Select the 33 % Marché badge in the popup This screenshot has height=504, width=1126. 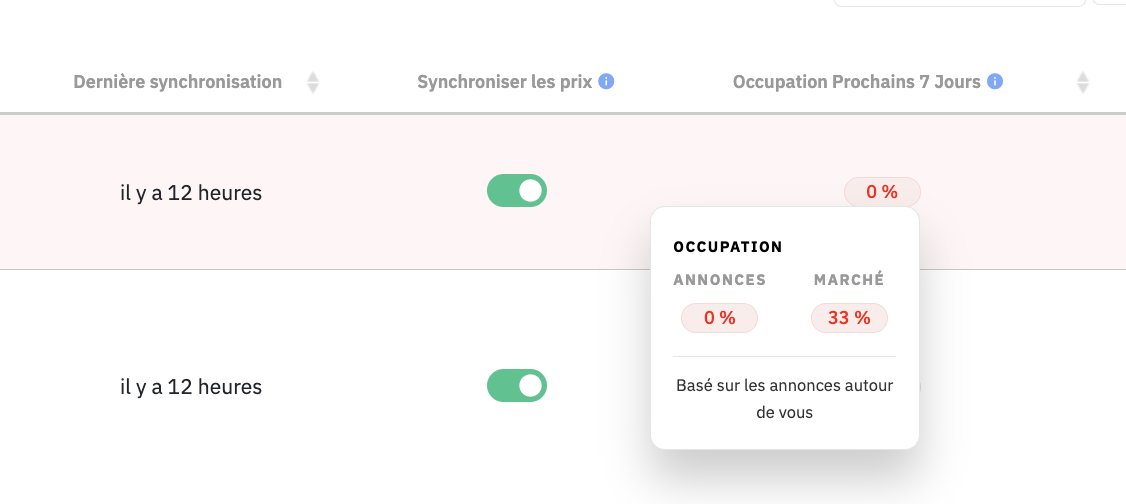[849, 318]
